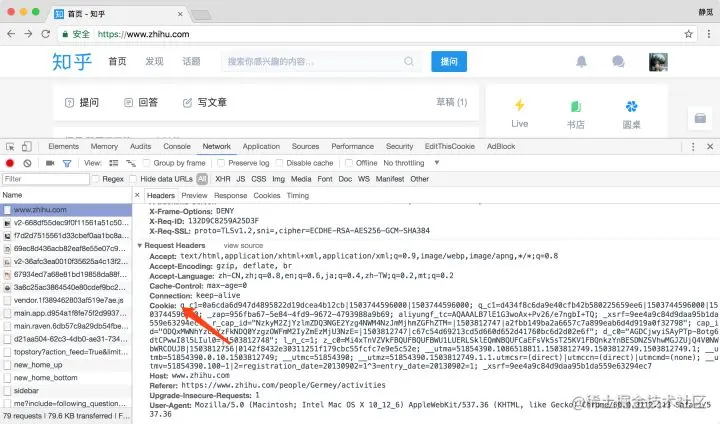Open DevTools customize three-dot menu
Image resolution: width=720 pixels, height=424 pixels.
[x=693, y=147]
